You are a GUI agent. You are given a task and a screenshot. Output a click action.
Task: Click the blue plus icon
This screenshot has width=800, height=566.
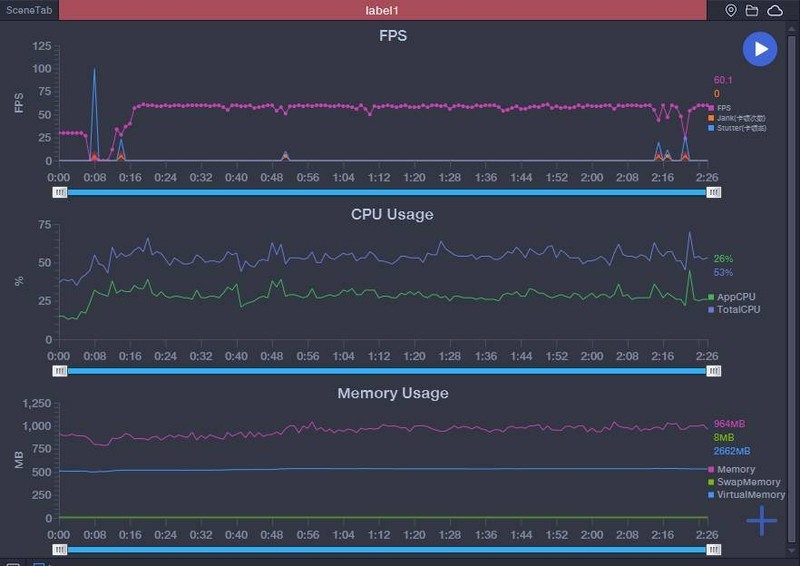pos(762,520)
